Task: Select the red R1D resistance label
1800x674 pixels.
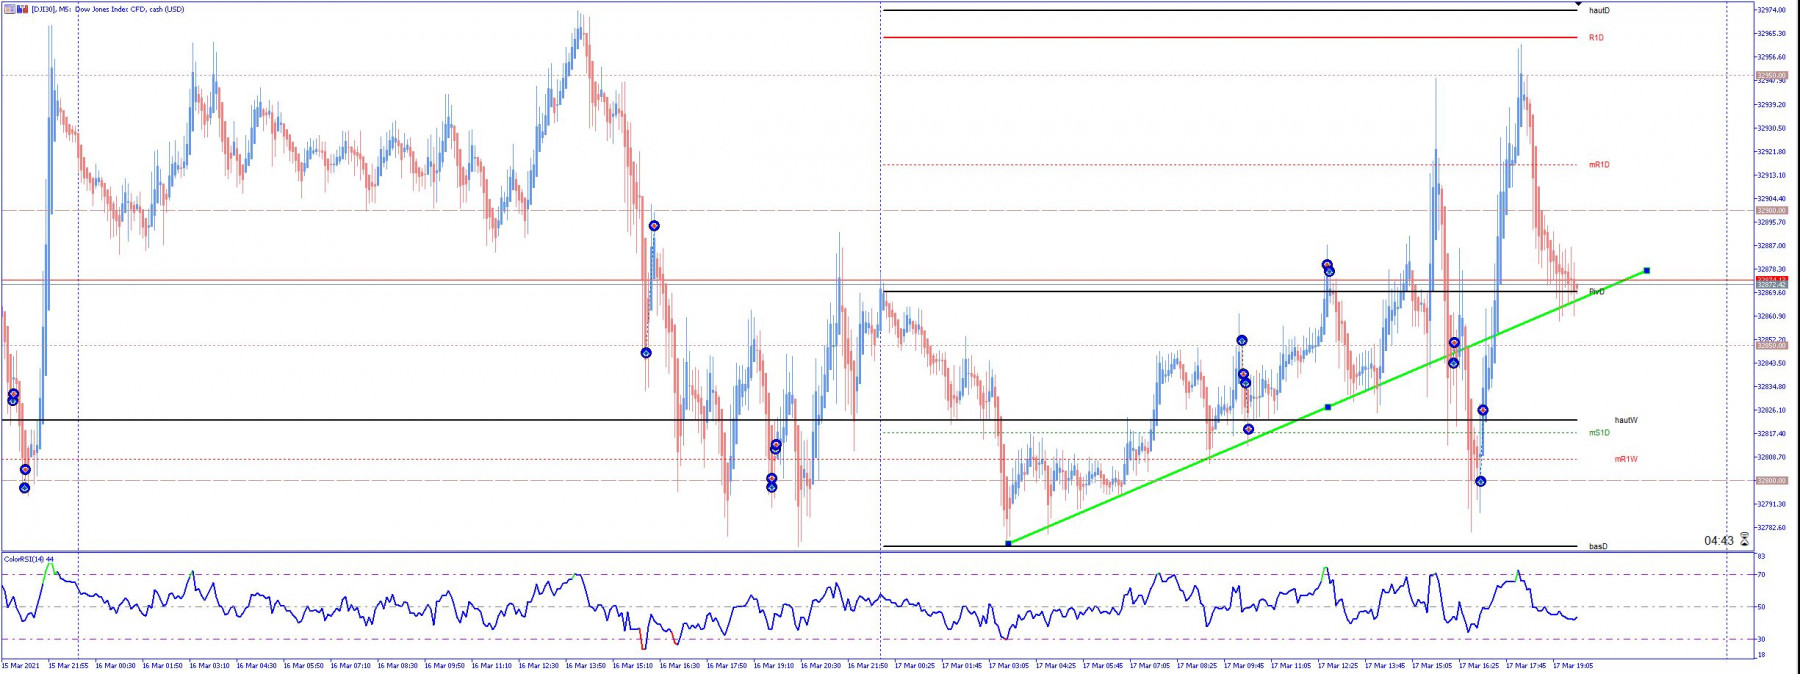Action: [1596, 37]
